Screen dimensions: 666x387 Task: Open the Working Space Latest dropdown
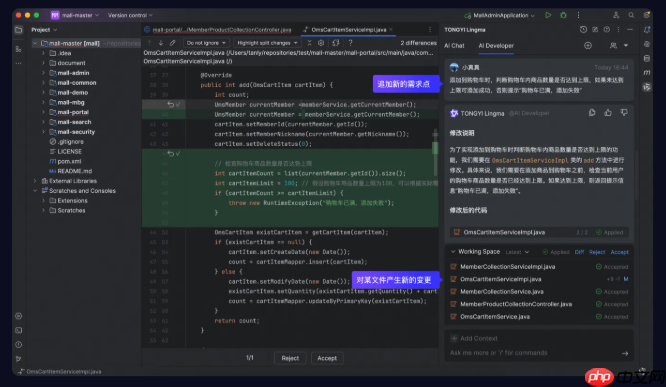tap(517, 252)
